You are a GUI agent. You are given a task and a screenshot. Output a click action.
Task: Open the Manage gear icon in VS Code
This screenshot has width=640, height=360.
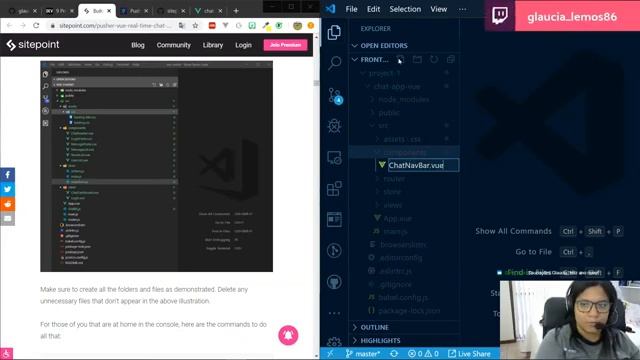(x=334, y=342)
